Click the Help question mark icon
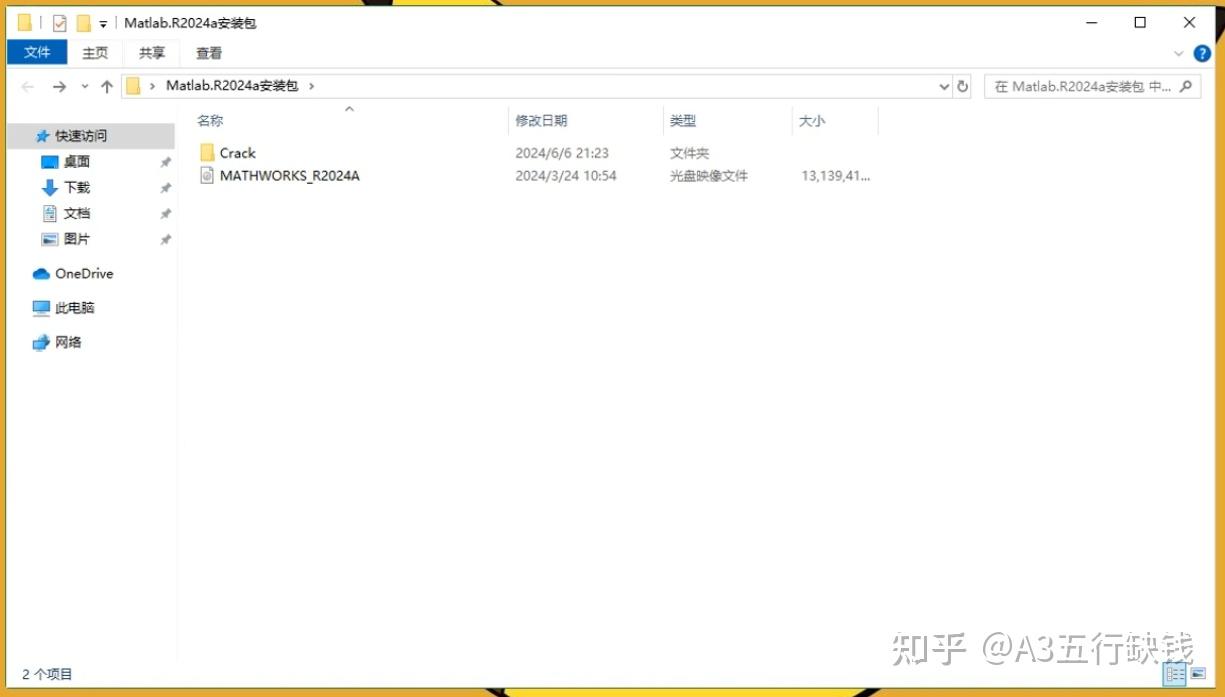The height and width of the screenshot is (697, 1225). coord(1201,53)
